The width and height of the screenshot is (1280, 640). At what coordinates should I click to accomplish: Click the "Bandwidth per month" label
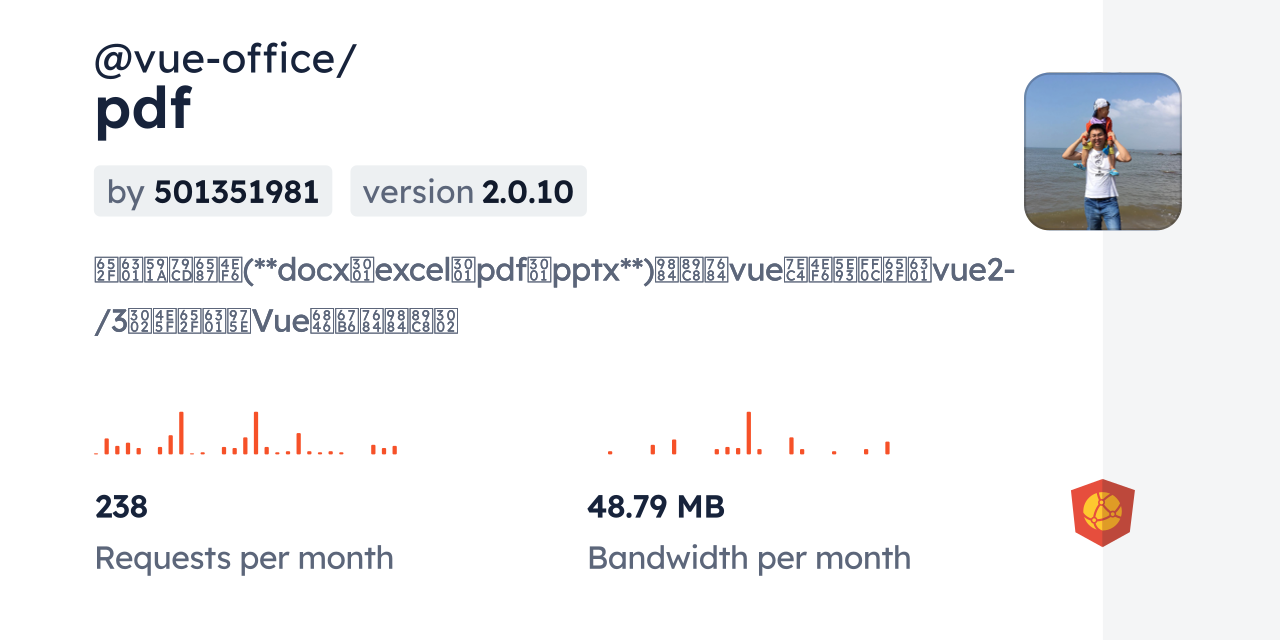(749, 558)
